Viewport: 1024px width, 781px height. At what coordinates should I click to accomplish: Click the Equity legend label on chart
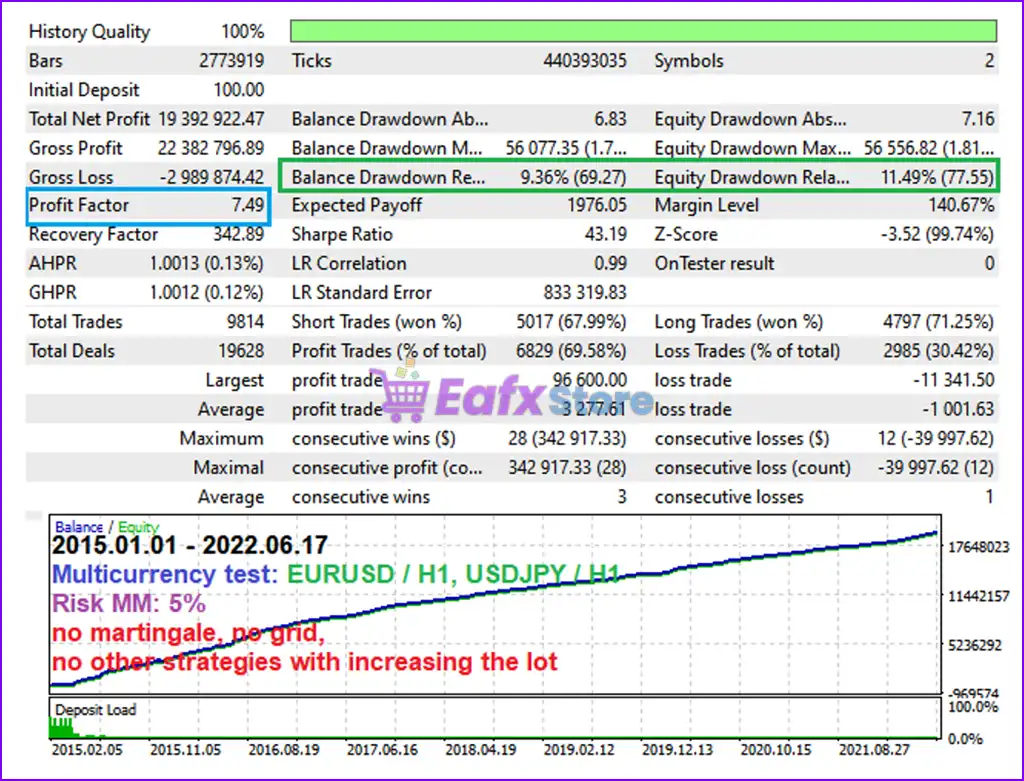pos(138,527)
